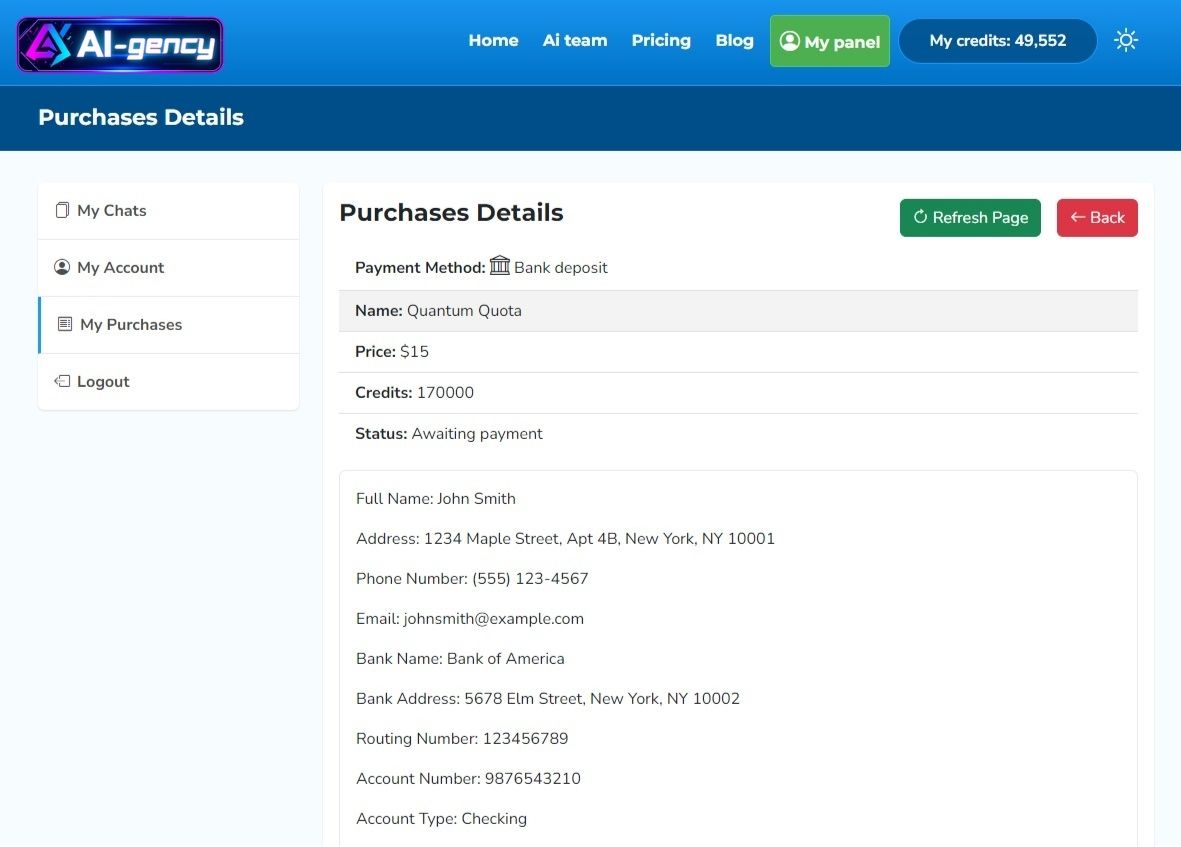Click the My Chats sidebar icon

[62, 210]
